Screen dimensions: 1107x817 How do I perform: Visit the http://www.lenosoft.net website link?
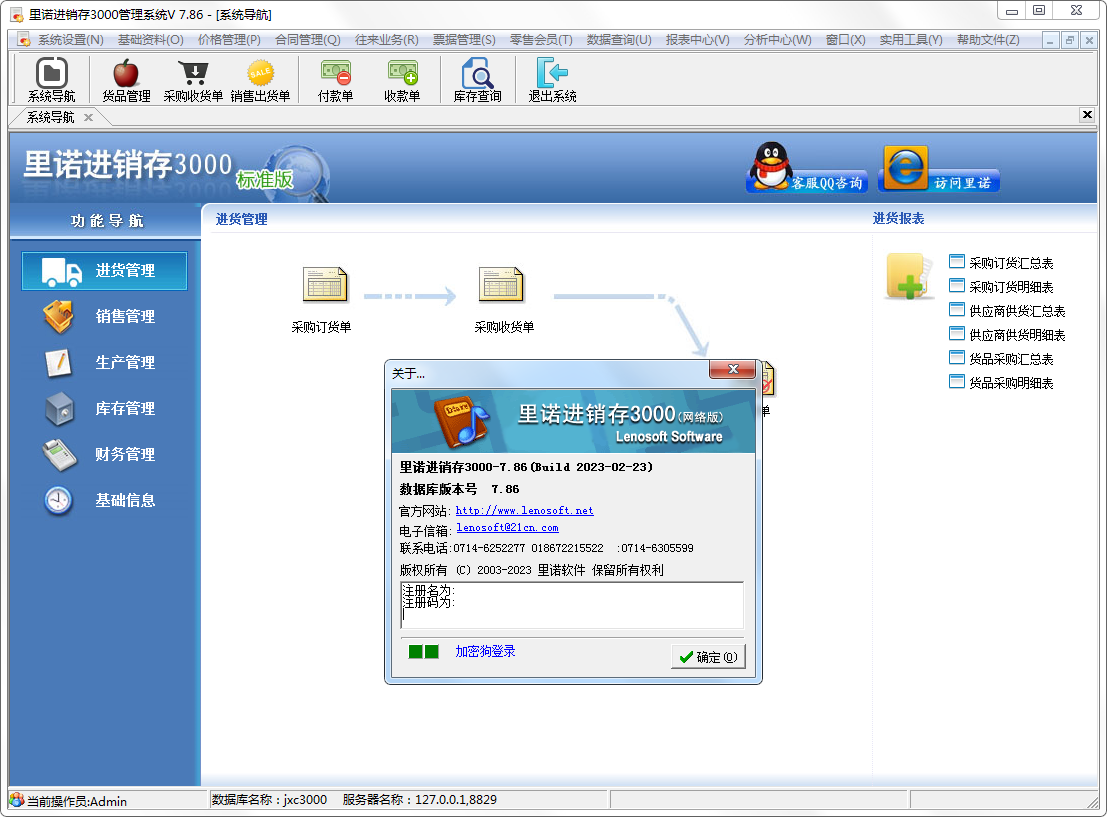click(525, 511)
